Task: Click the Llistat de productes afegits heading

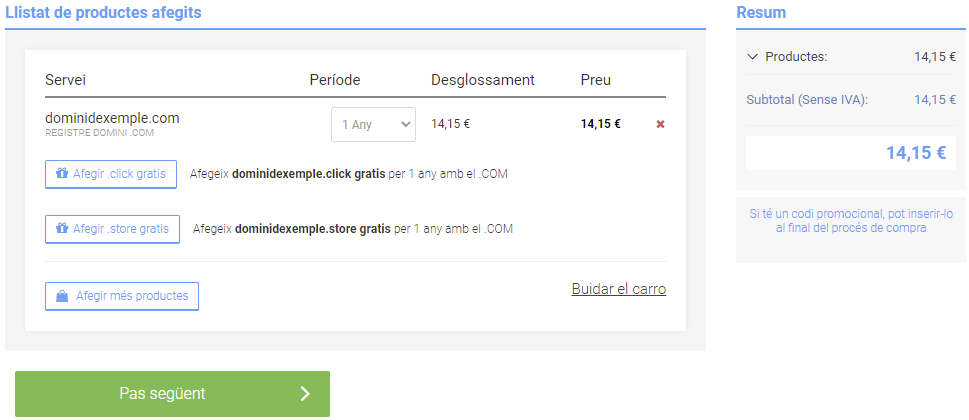Action: (x=104, y=13)
